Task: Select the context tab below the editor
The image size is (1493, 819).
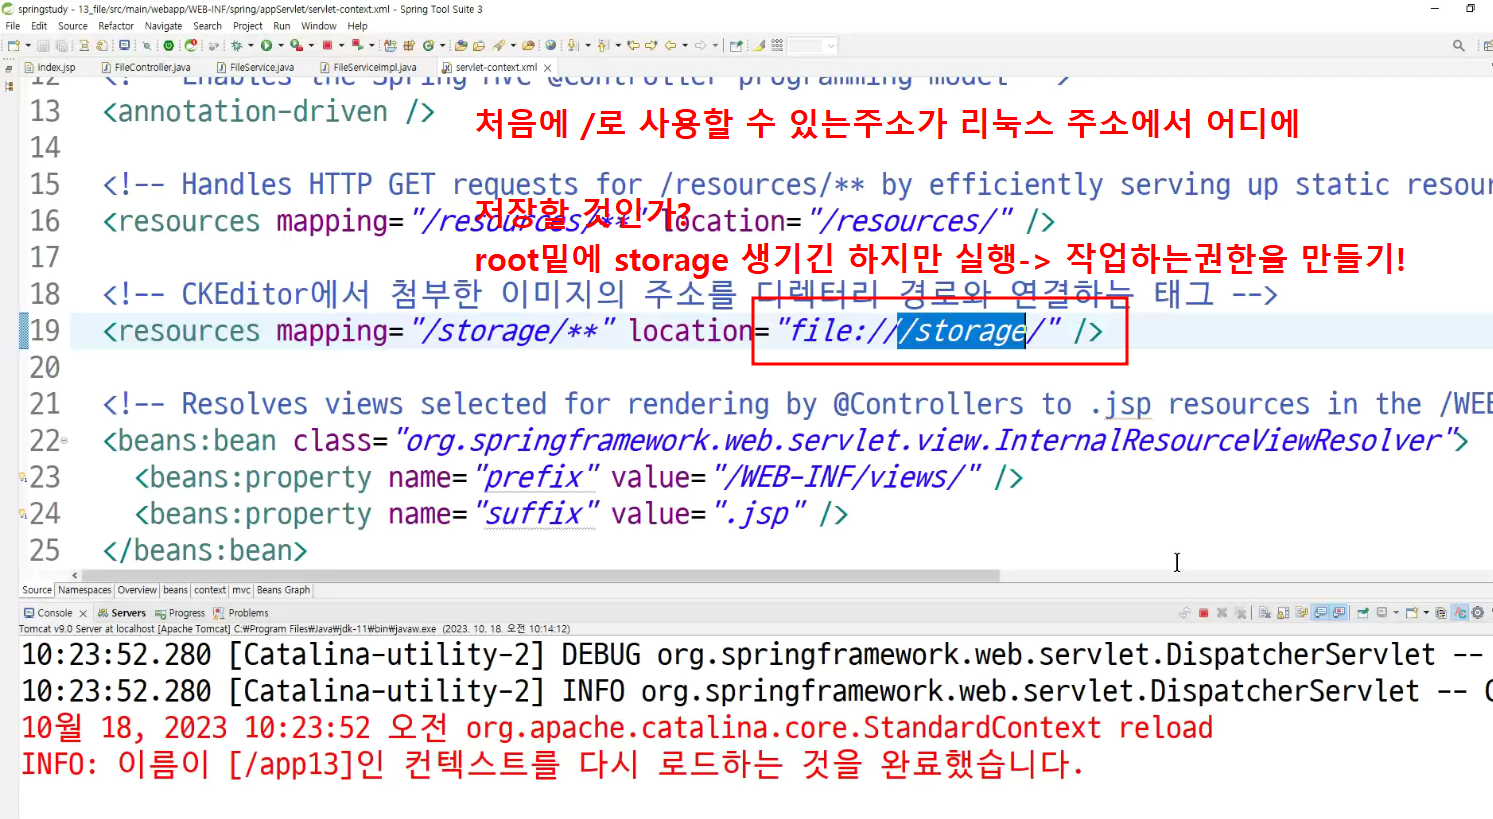Action: click(x=210, y=590)
